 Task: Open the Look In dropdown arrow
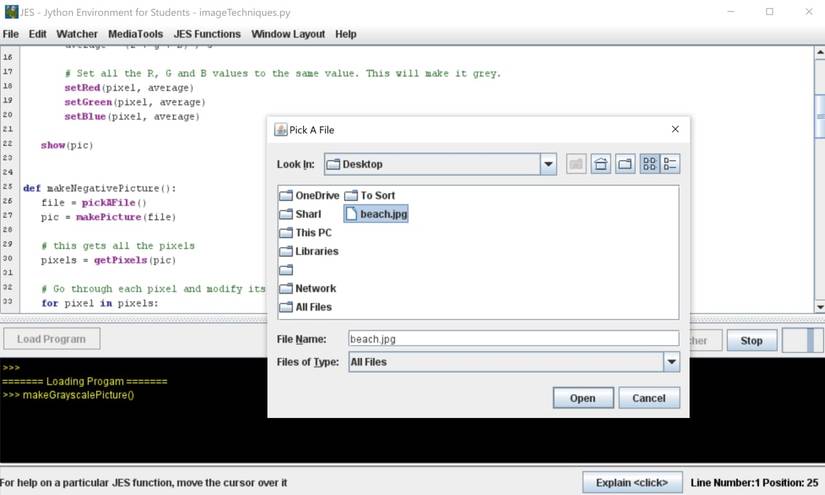548,164
